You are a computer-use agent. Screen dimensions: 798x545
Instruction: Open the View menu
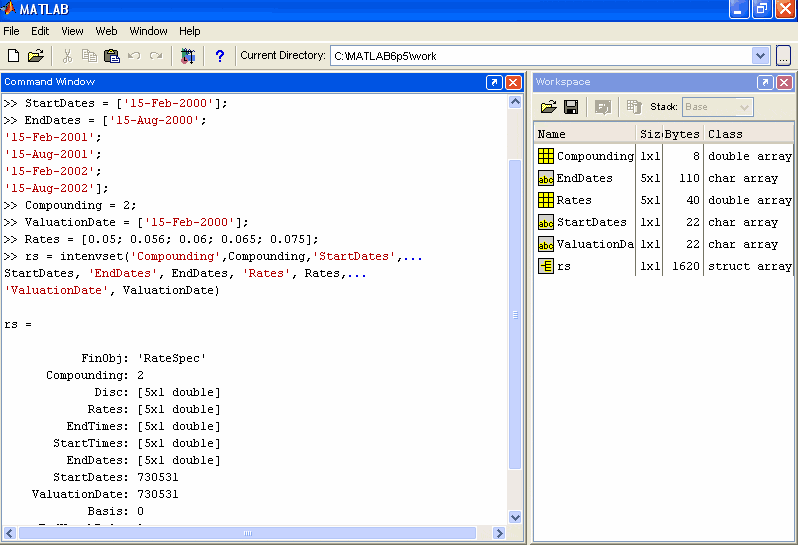tap(72, 31)
